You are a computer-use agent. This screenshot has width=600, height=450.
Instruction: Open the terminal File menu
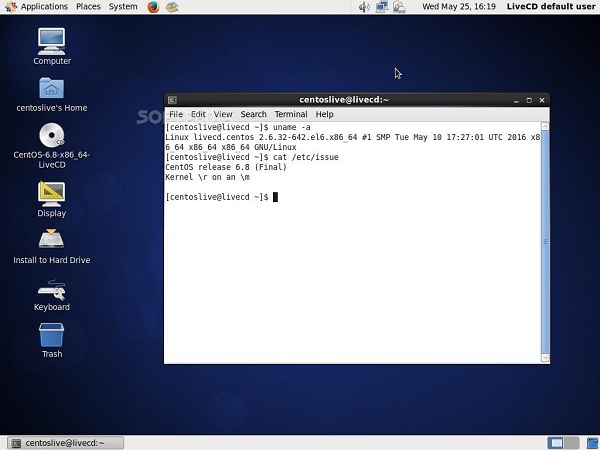coord(176,114)
